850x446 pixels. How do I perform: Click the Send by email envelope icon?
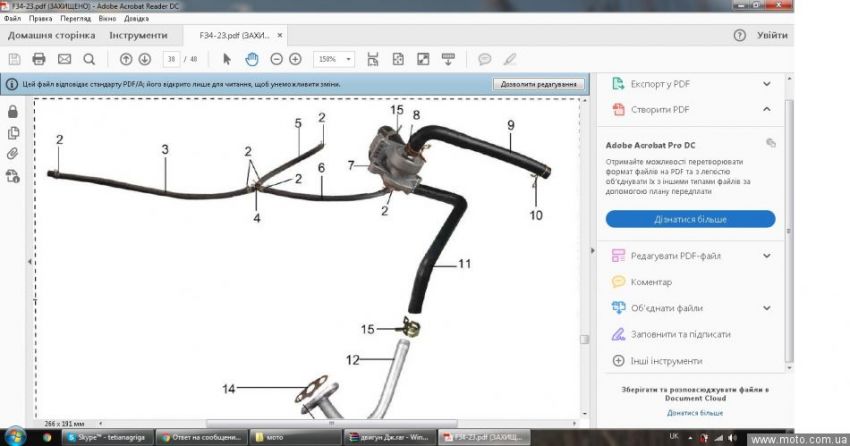[x=64, y=59]
